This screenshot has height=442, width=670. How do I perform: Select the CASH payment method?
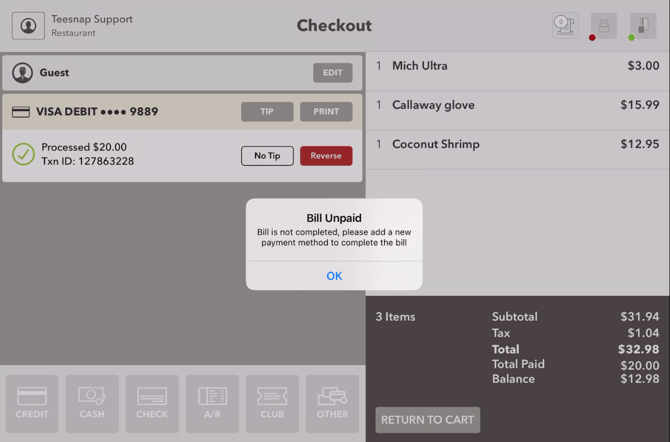coord(92,404)
